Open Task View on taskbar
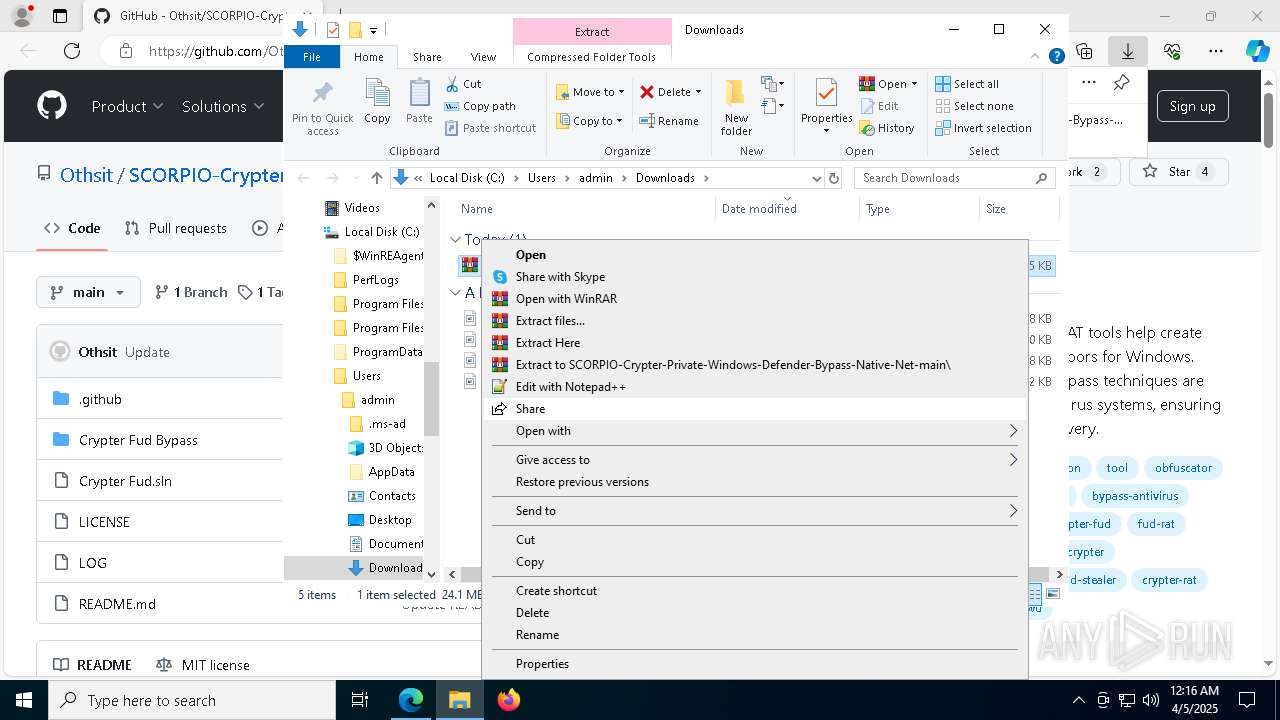The width and height of the screenshot is (1280, 720). (x=360, y=700)
